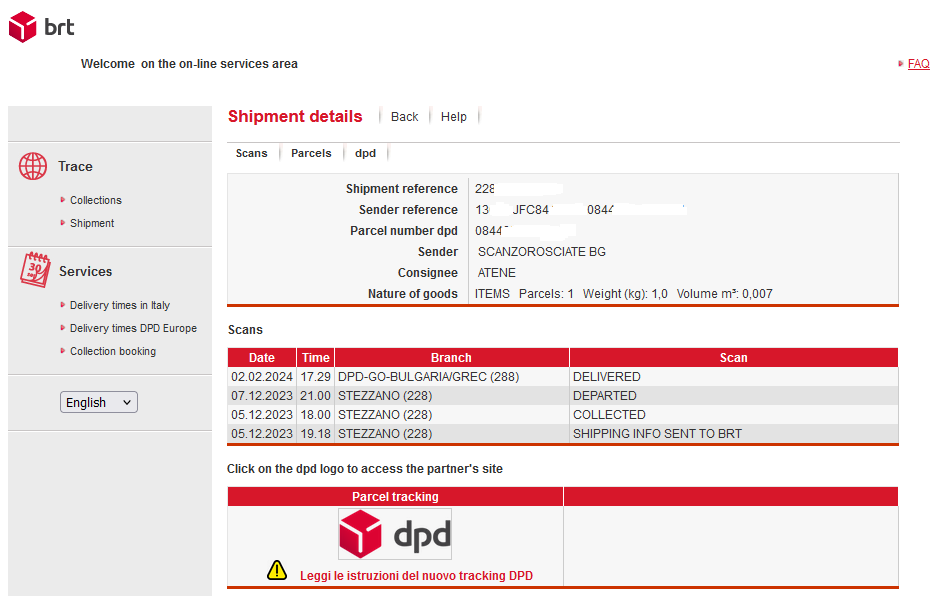Select the 17.29 time cell
The height and width of the screenshot is (596, 936).
click(x=315, y=377)
